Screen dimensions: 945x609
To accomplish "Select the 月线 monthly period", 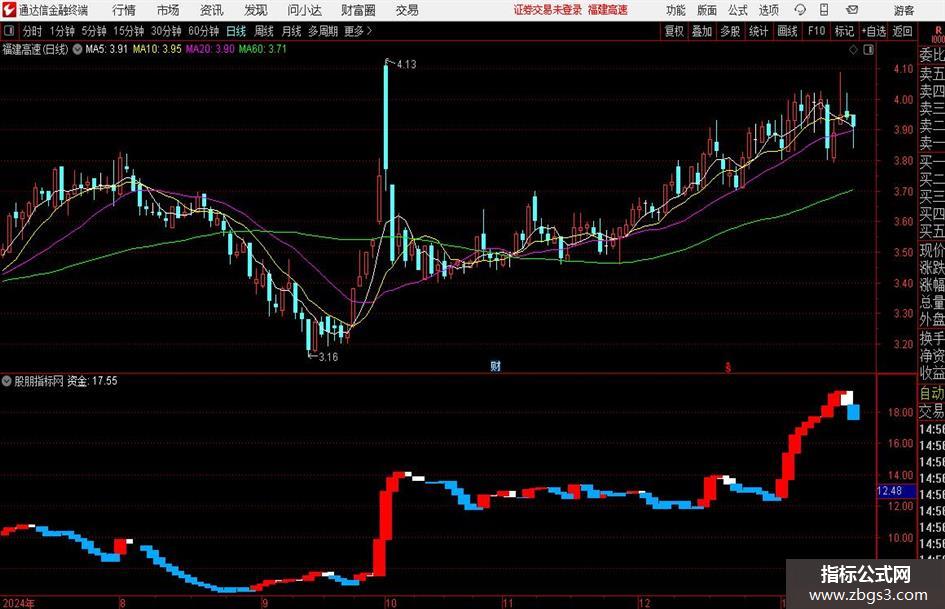I will click(x=292, y=31).
